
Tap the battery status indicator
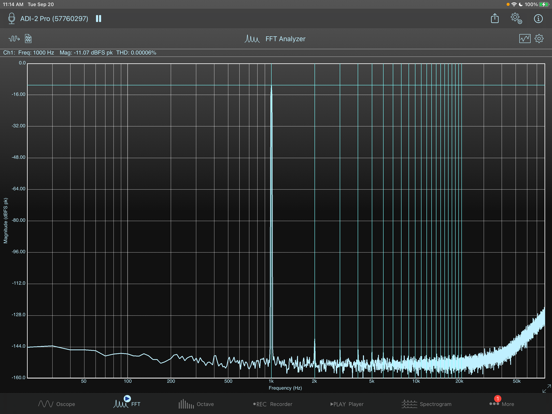click(x=544, y=5)
